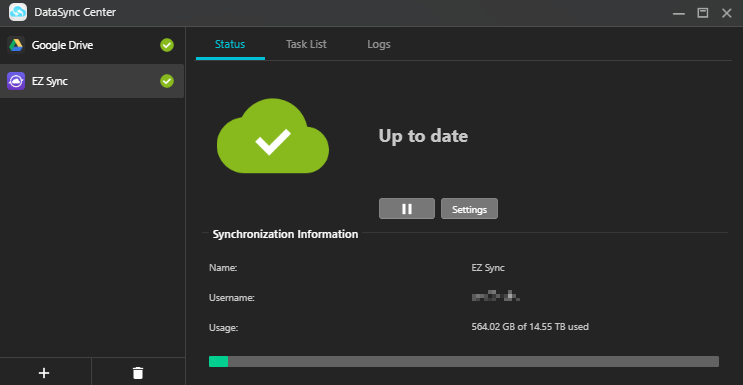Click the EZ Sync purple cloud icon
Image resolution: width=743 pixels, height=385 pixels.
16,81
